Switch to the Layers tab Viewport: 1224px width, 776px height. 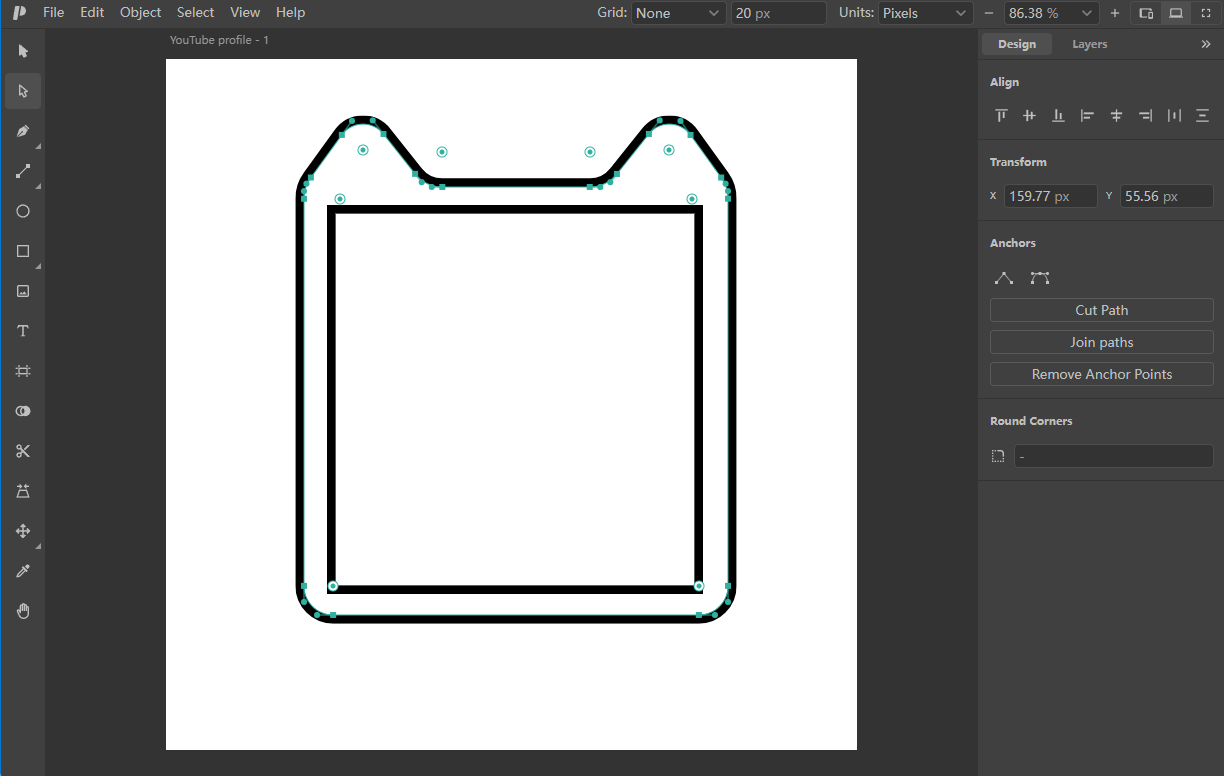click(1089, 44)
